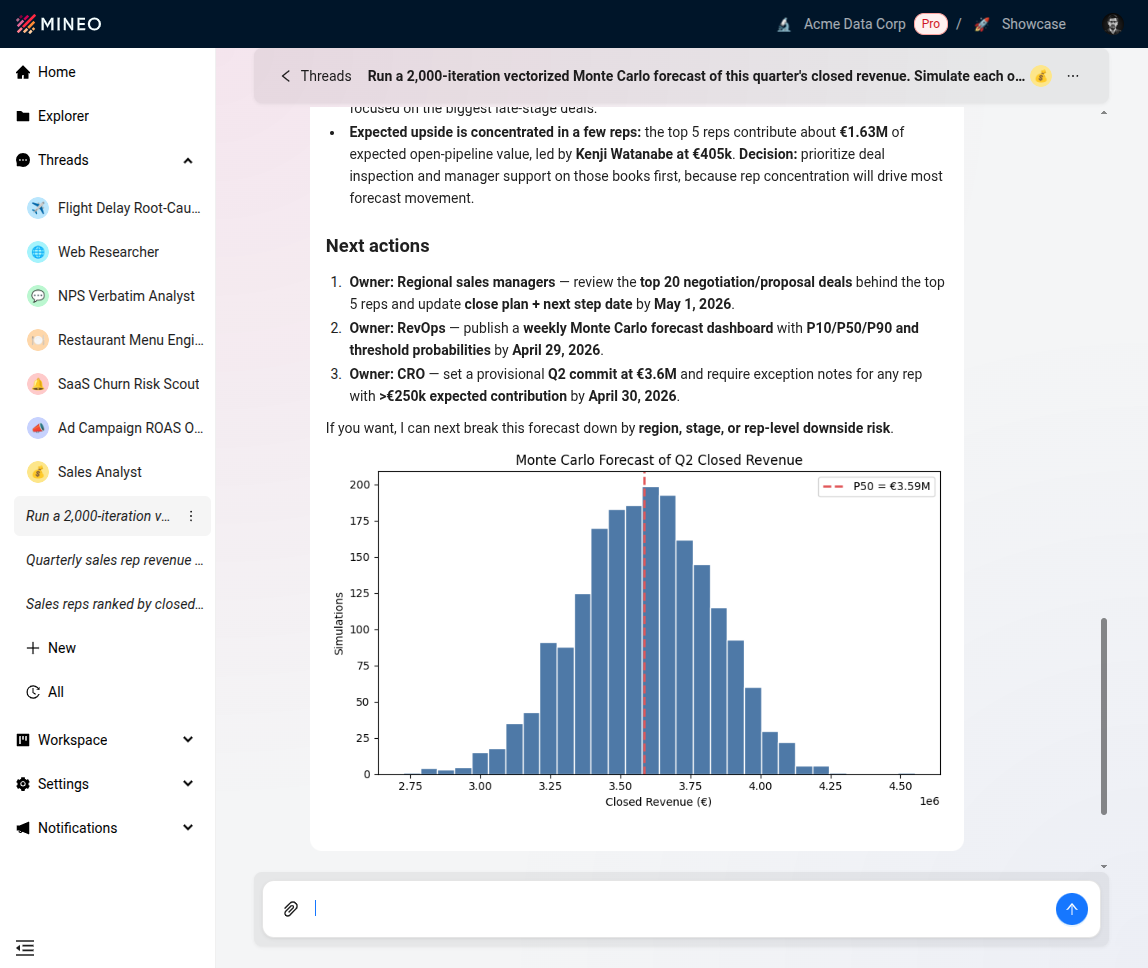Go back to Threads list
The width and height of the screenshot is (1148, 968).
coord(316,76)
